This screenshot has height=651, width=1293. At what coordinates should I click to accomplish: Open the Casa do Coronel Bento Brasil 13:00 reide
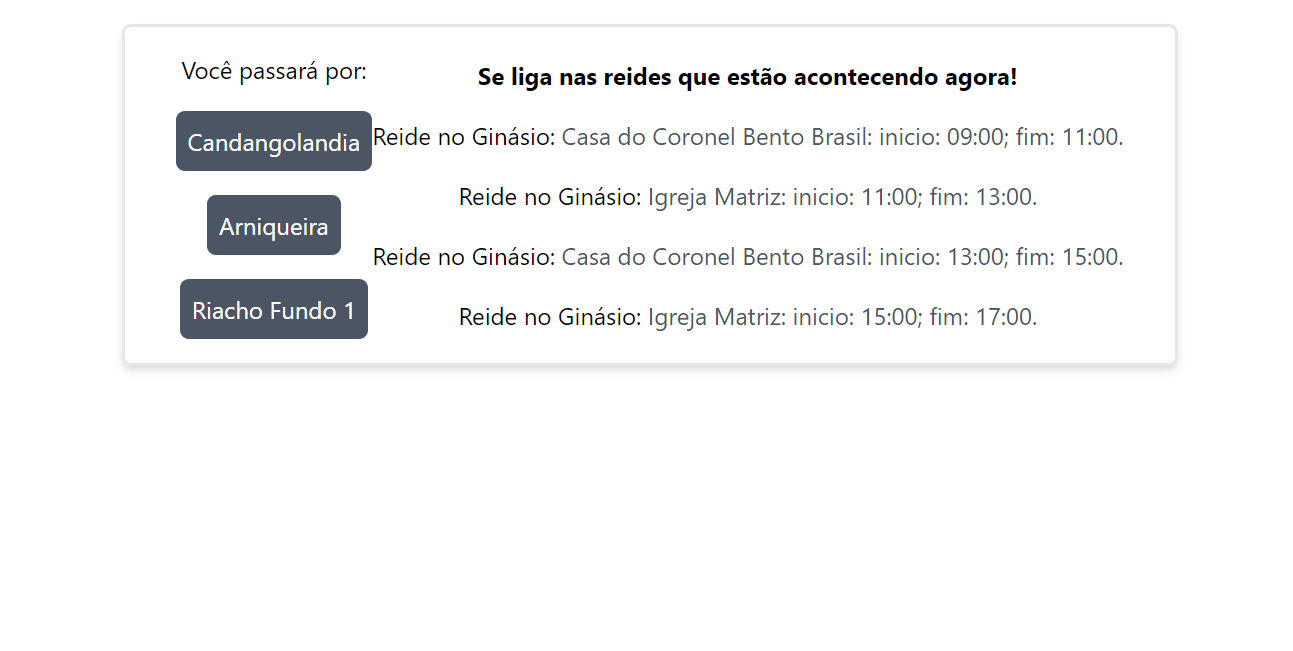coord(748,257)
